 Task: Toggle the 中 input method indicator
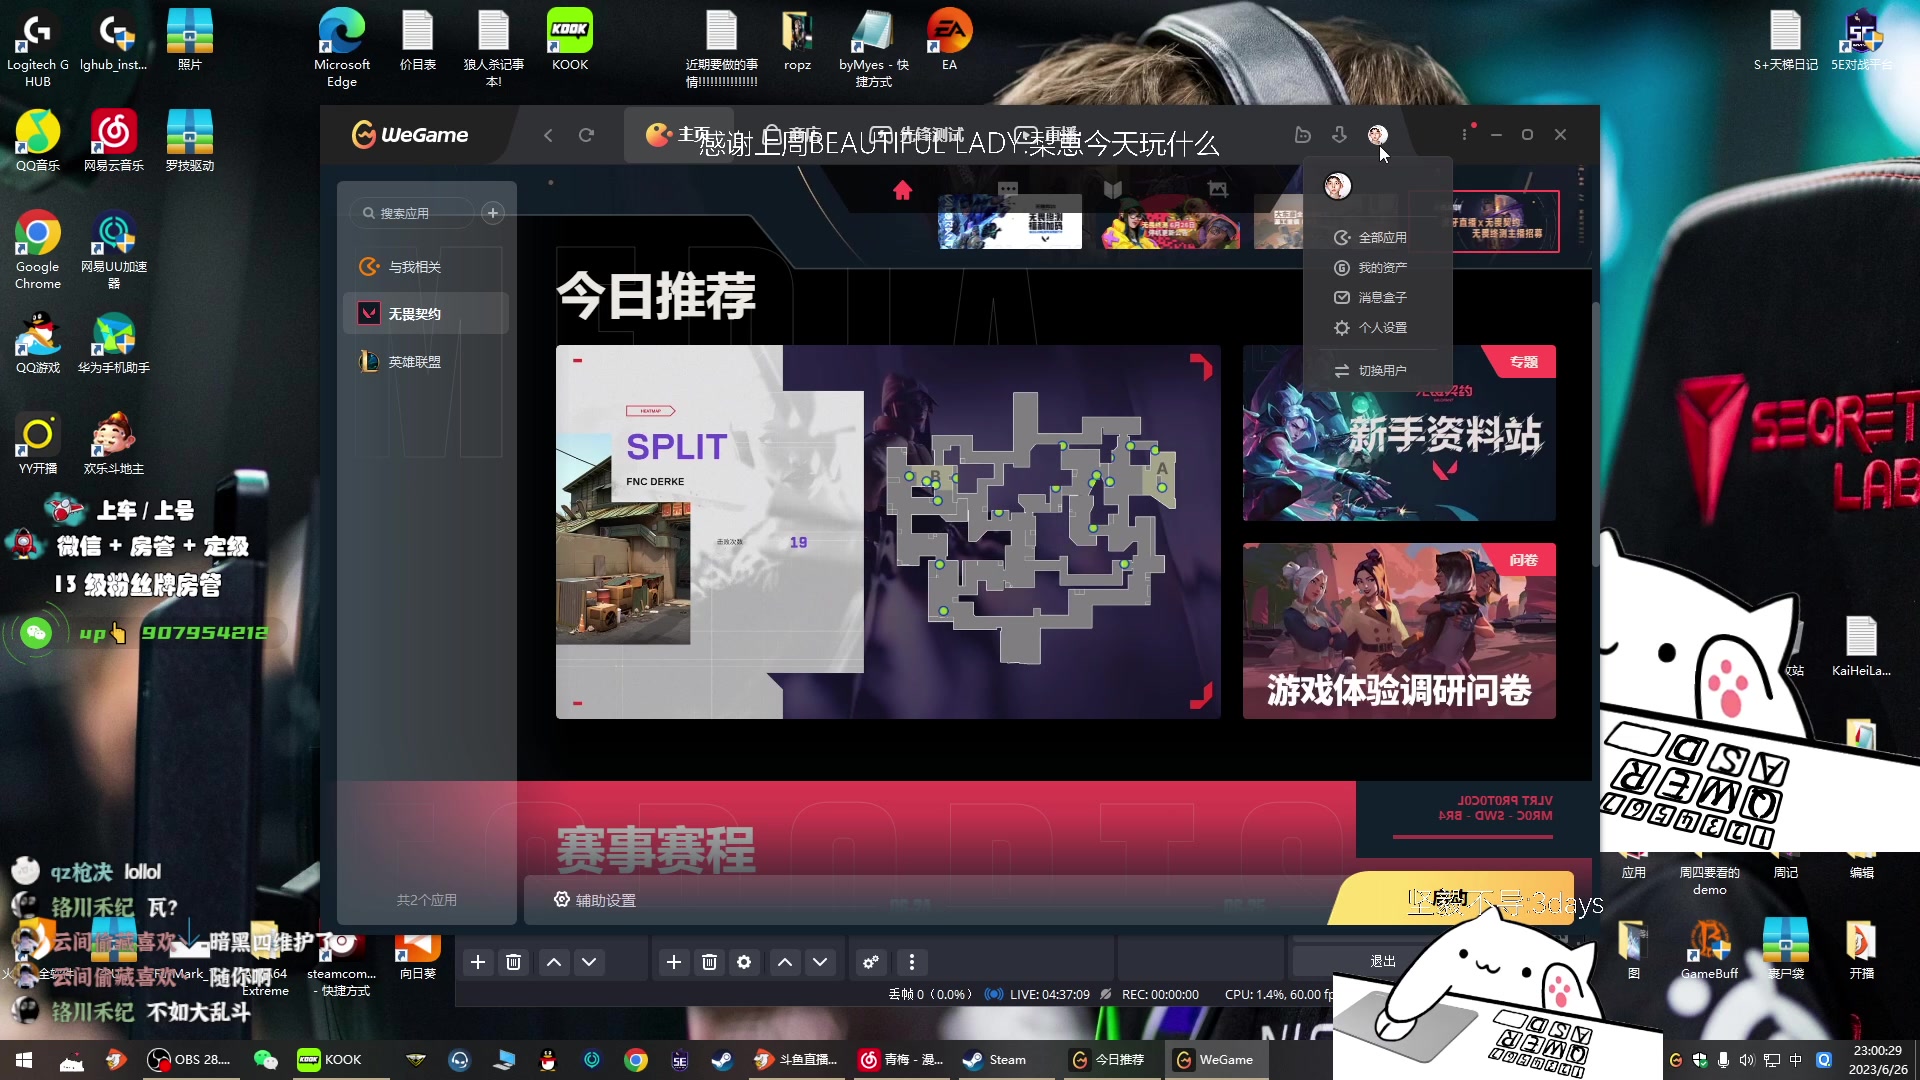1796,1060
